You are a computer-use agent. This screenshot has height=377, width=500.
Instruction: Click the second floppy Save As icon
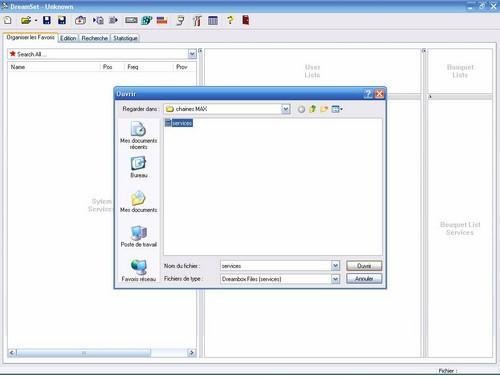pyautogui.click(x=62, y=21)
